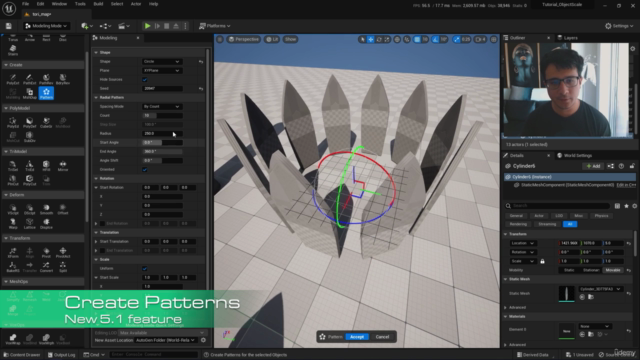Select the Split tool
Screen dimensions: 640x360
tap(63, 267)
